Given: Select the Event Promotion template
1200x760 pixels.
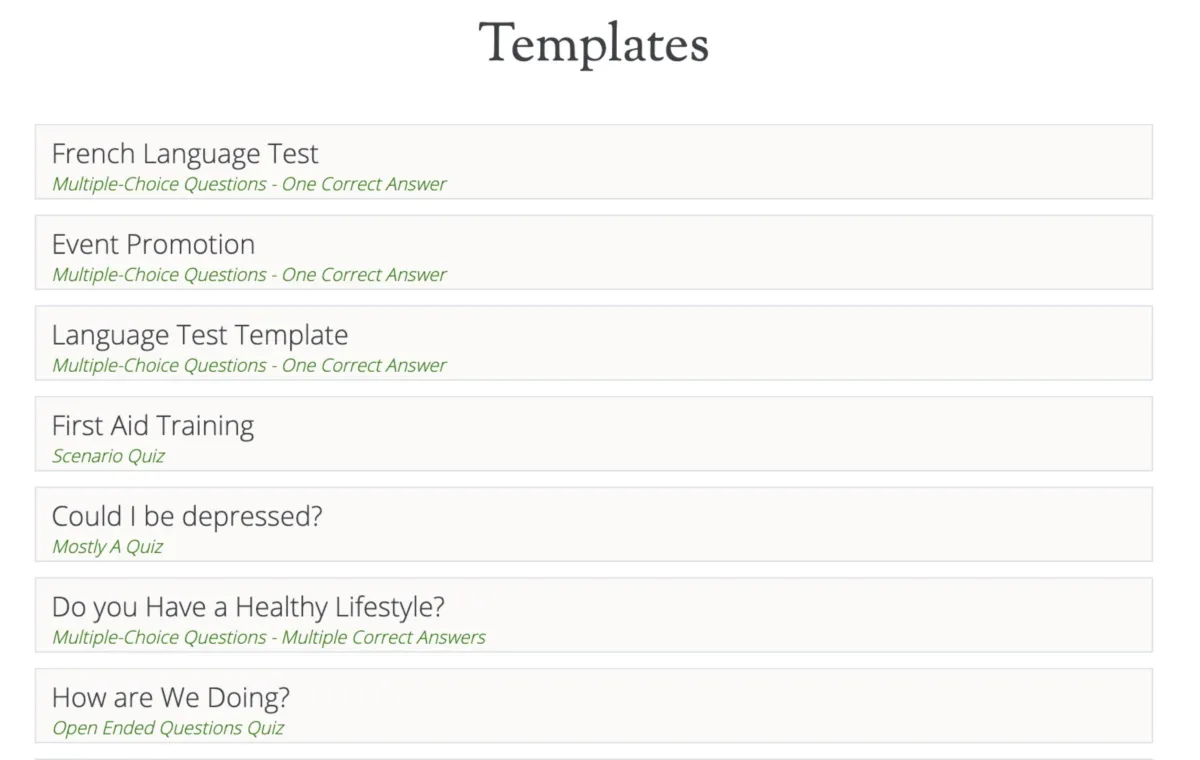Looking at the screenshot, I should [153, 245].
